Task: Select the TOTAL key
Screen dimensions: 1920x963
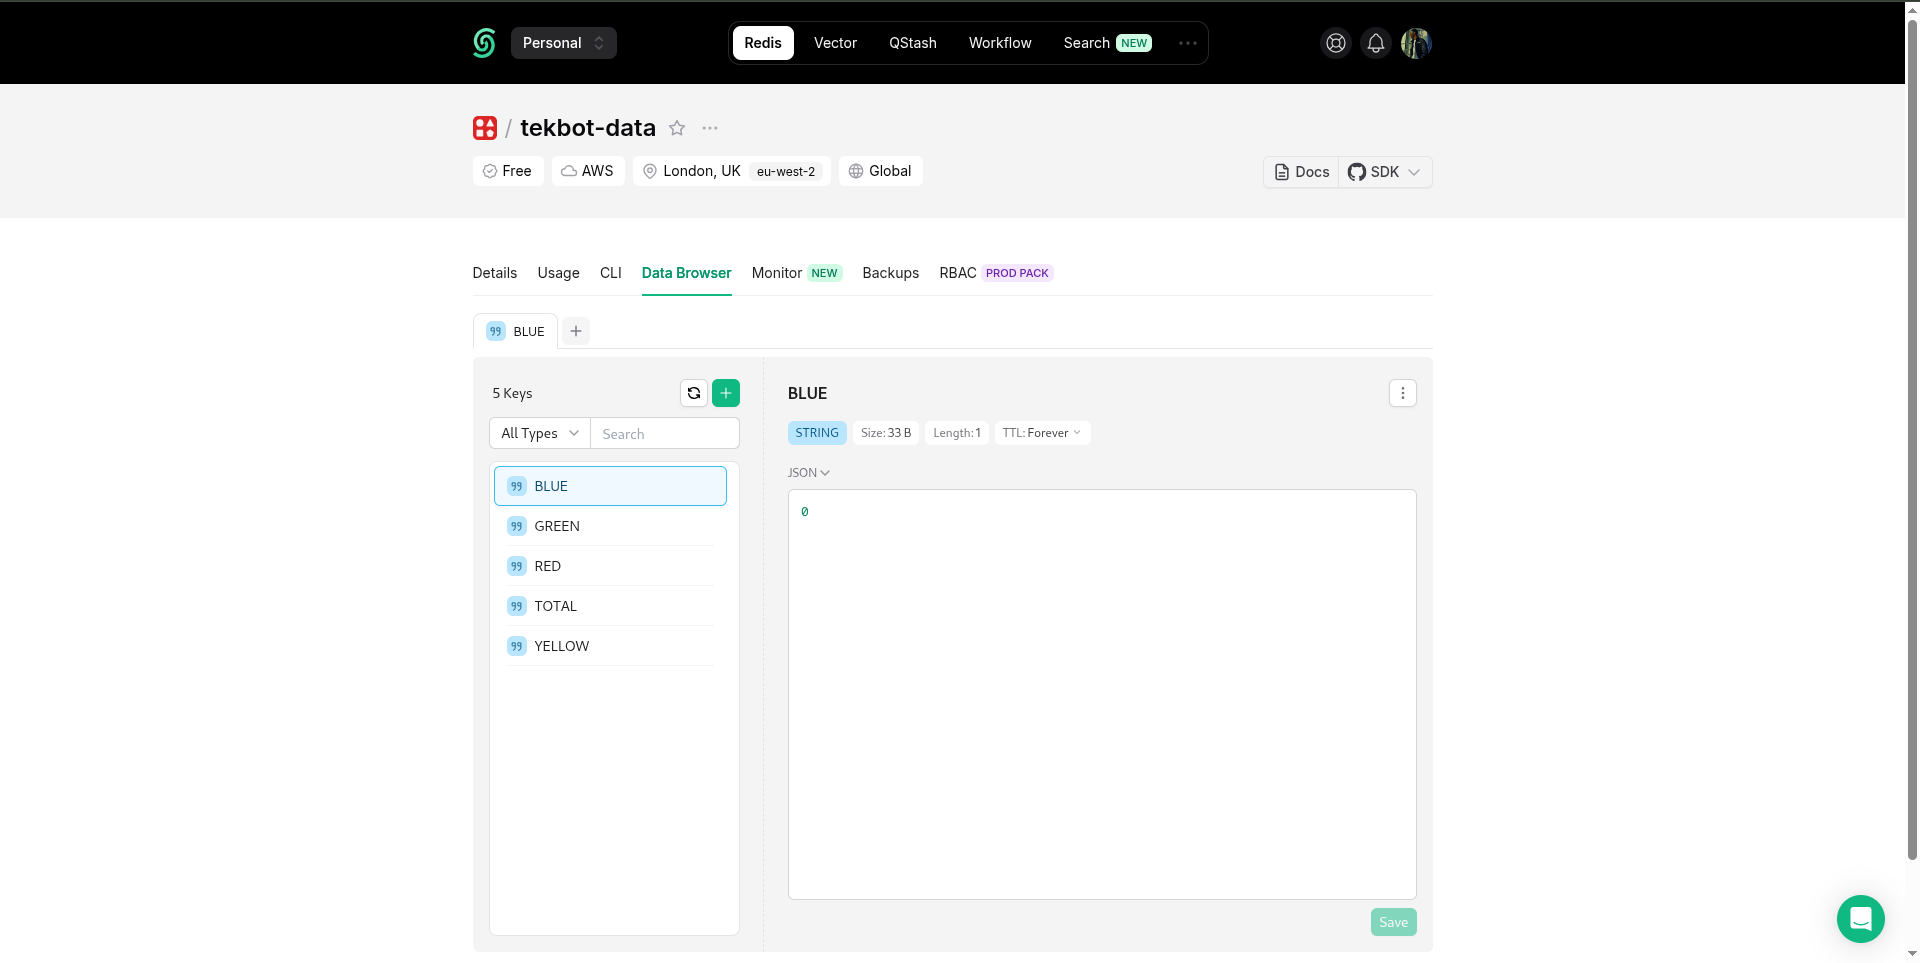Action: click(x=610, y=606)
